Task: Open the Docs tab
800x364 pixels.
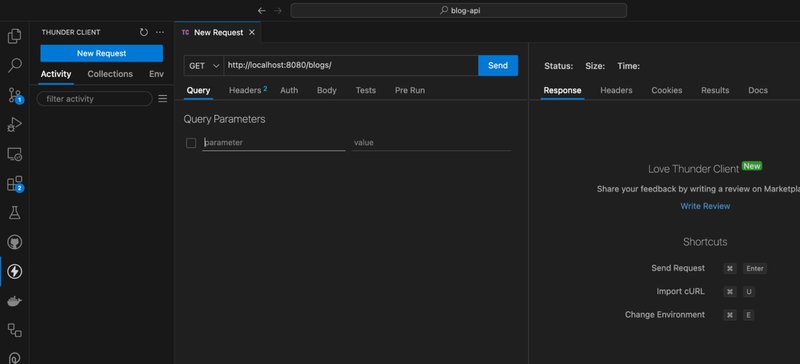Action: 758,90
